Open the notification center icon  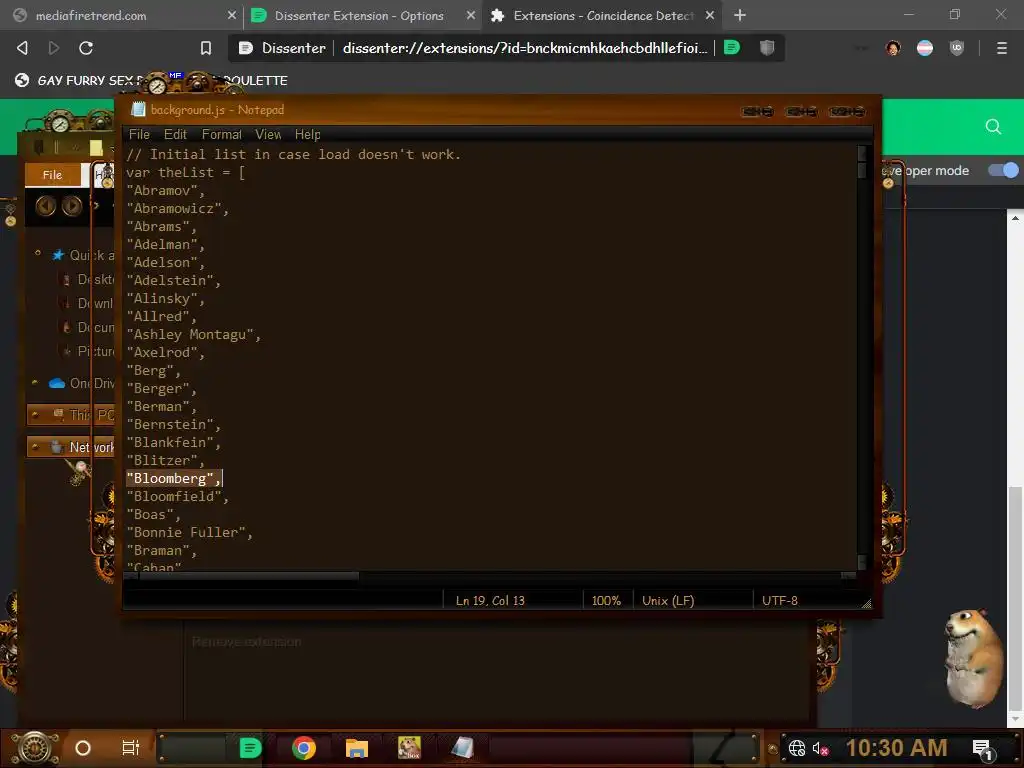(x=982, y=749)
